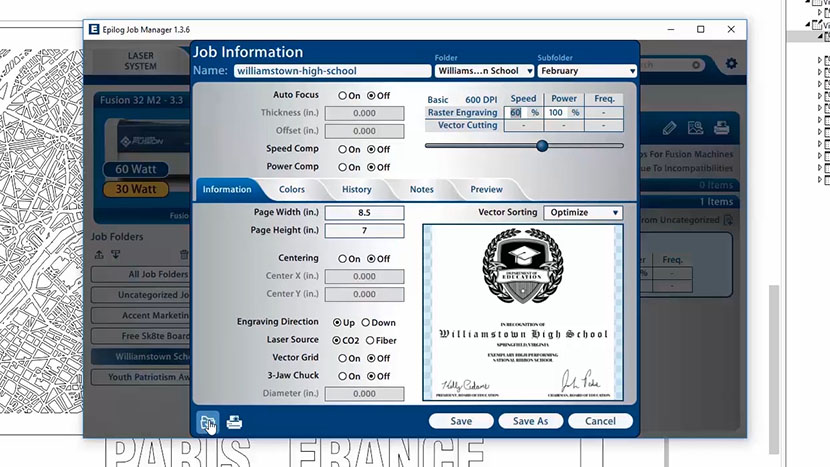Click the pencil edit icon in right panel
The width and height of the screenshot is (830, 467).
[669, 128]
